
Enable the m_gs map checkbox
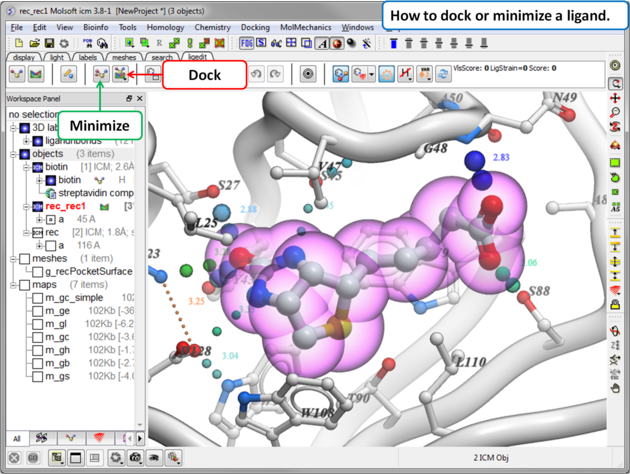coord(37,376)
